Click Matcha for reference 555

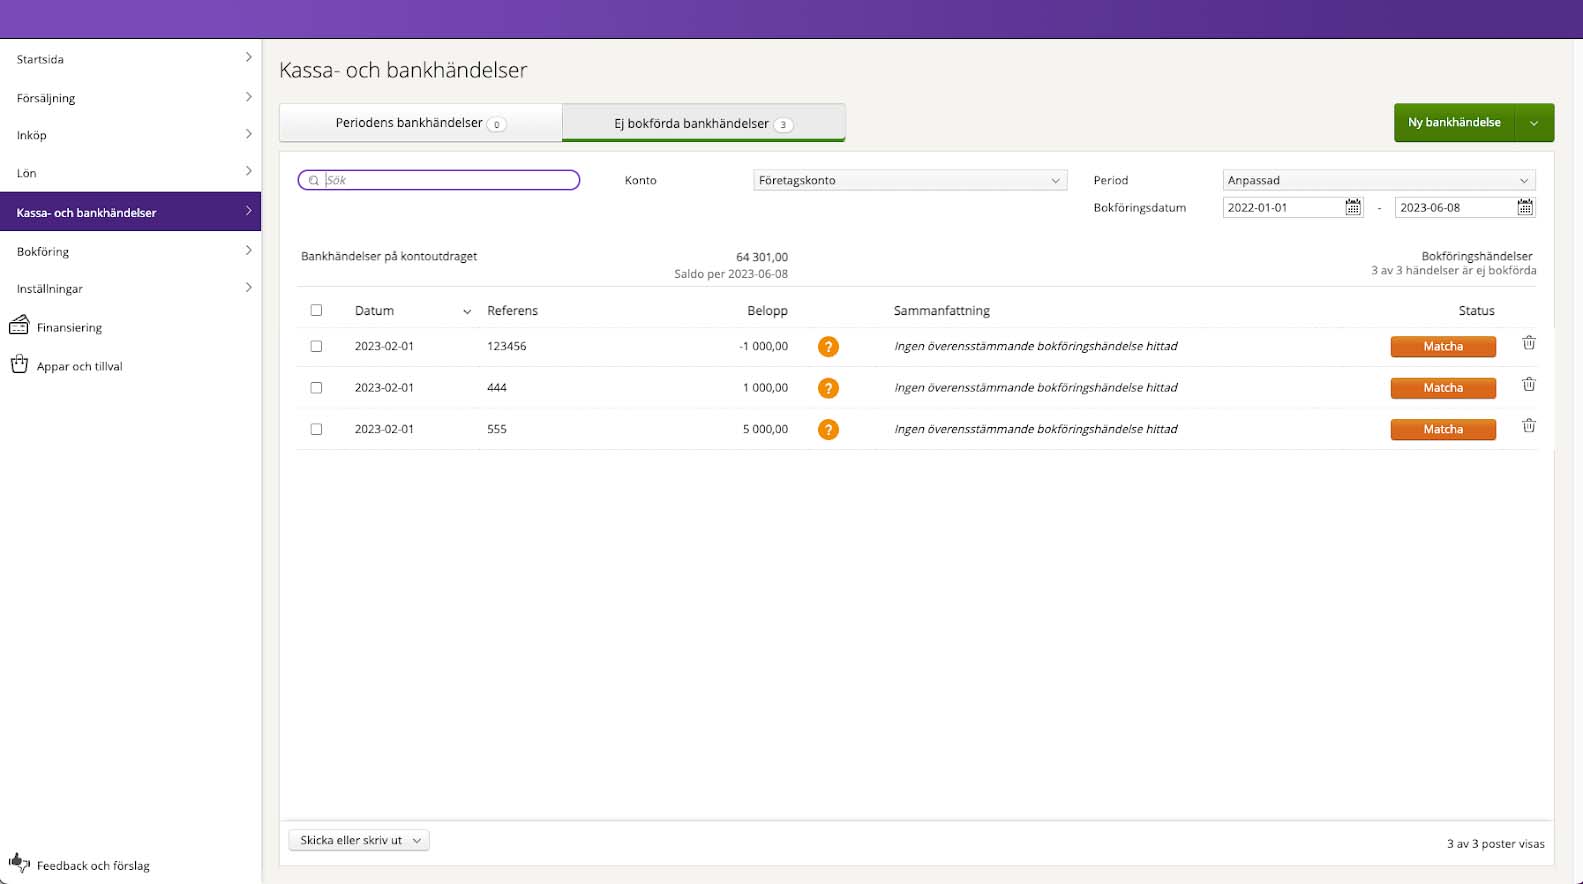click(x=1443, y=429)
